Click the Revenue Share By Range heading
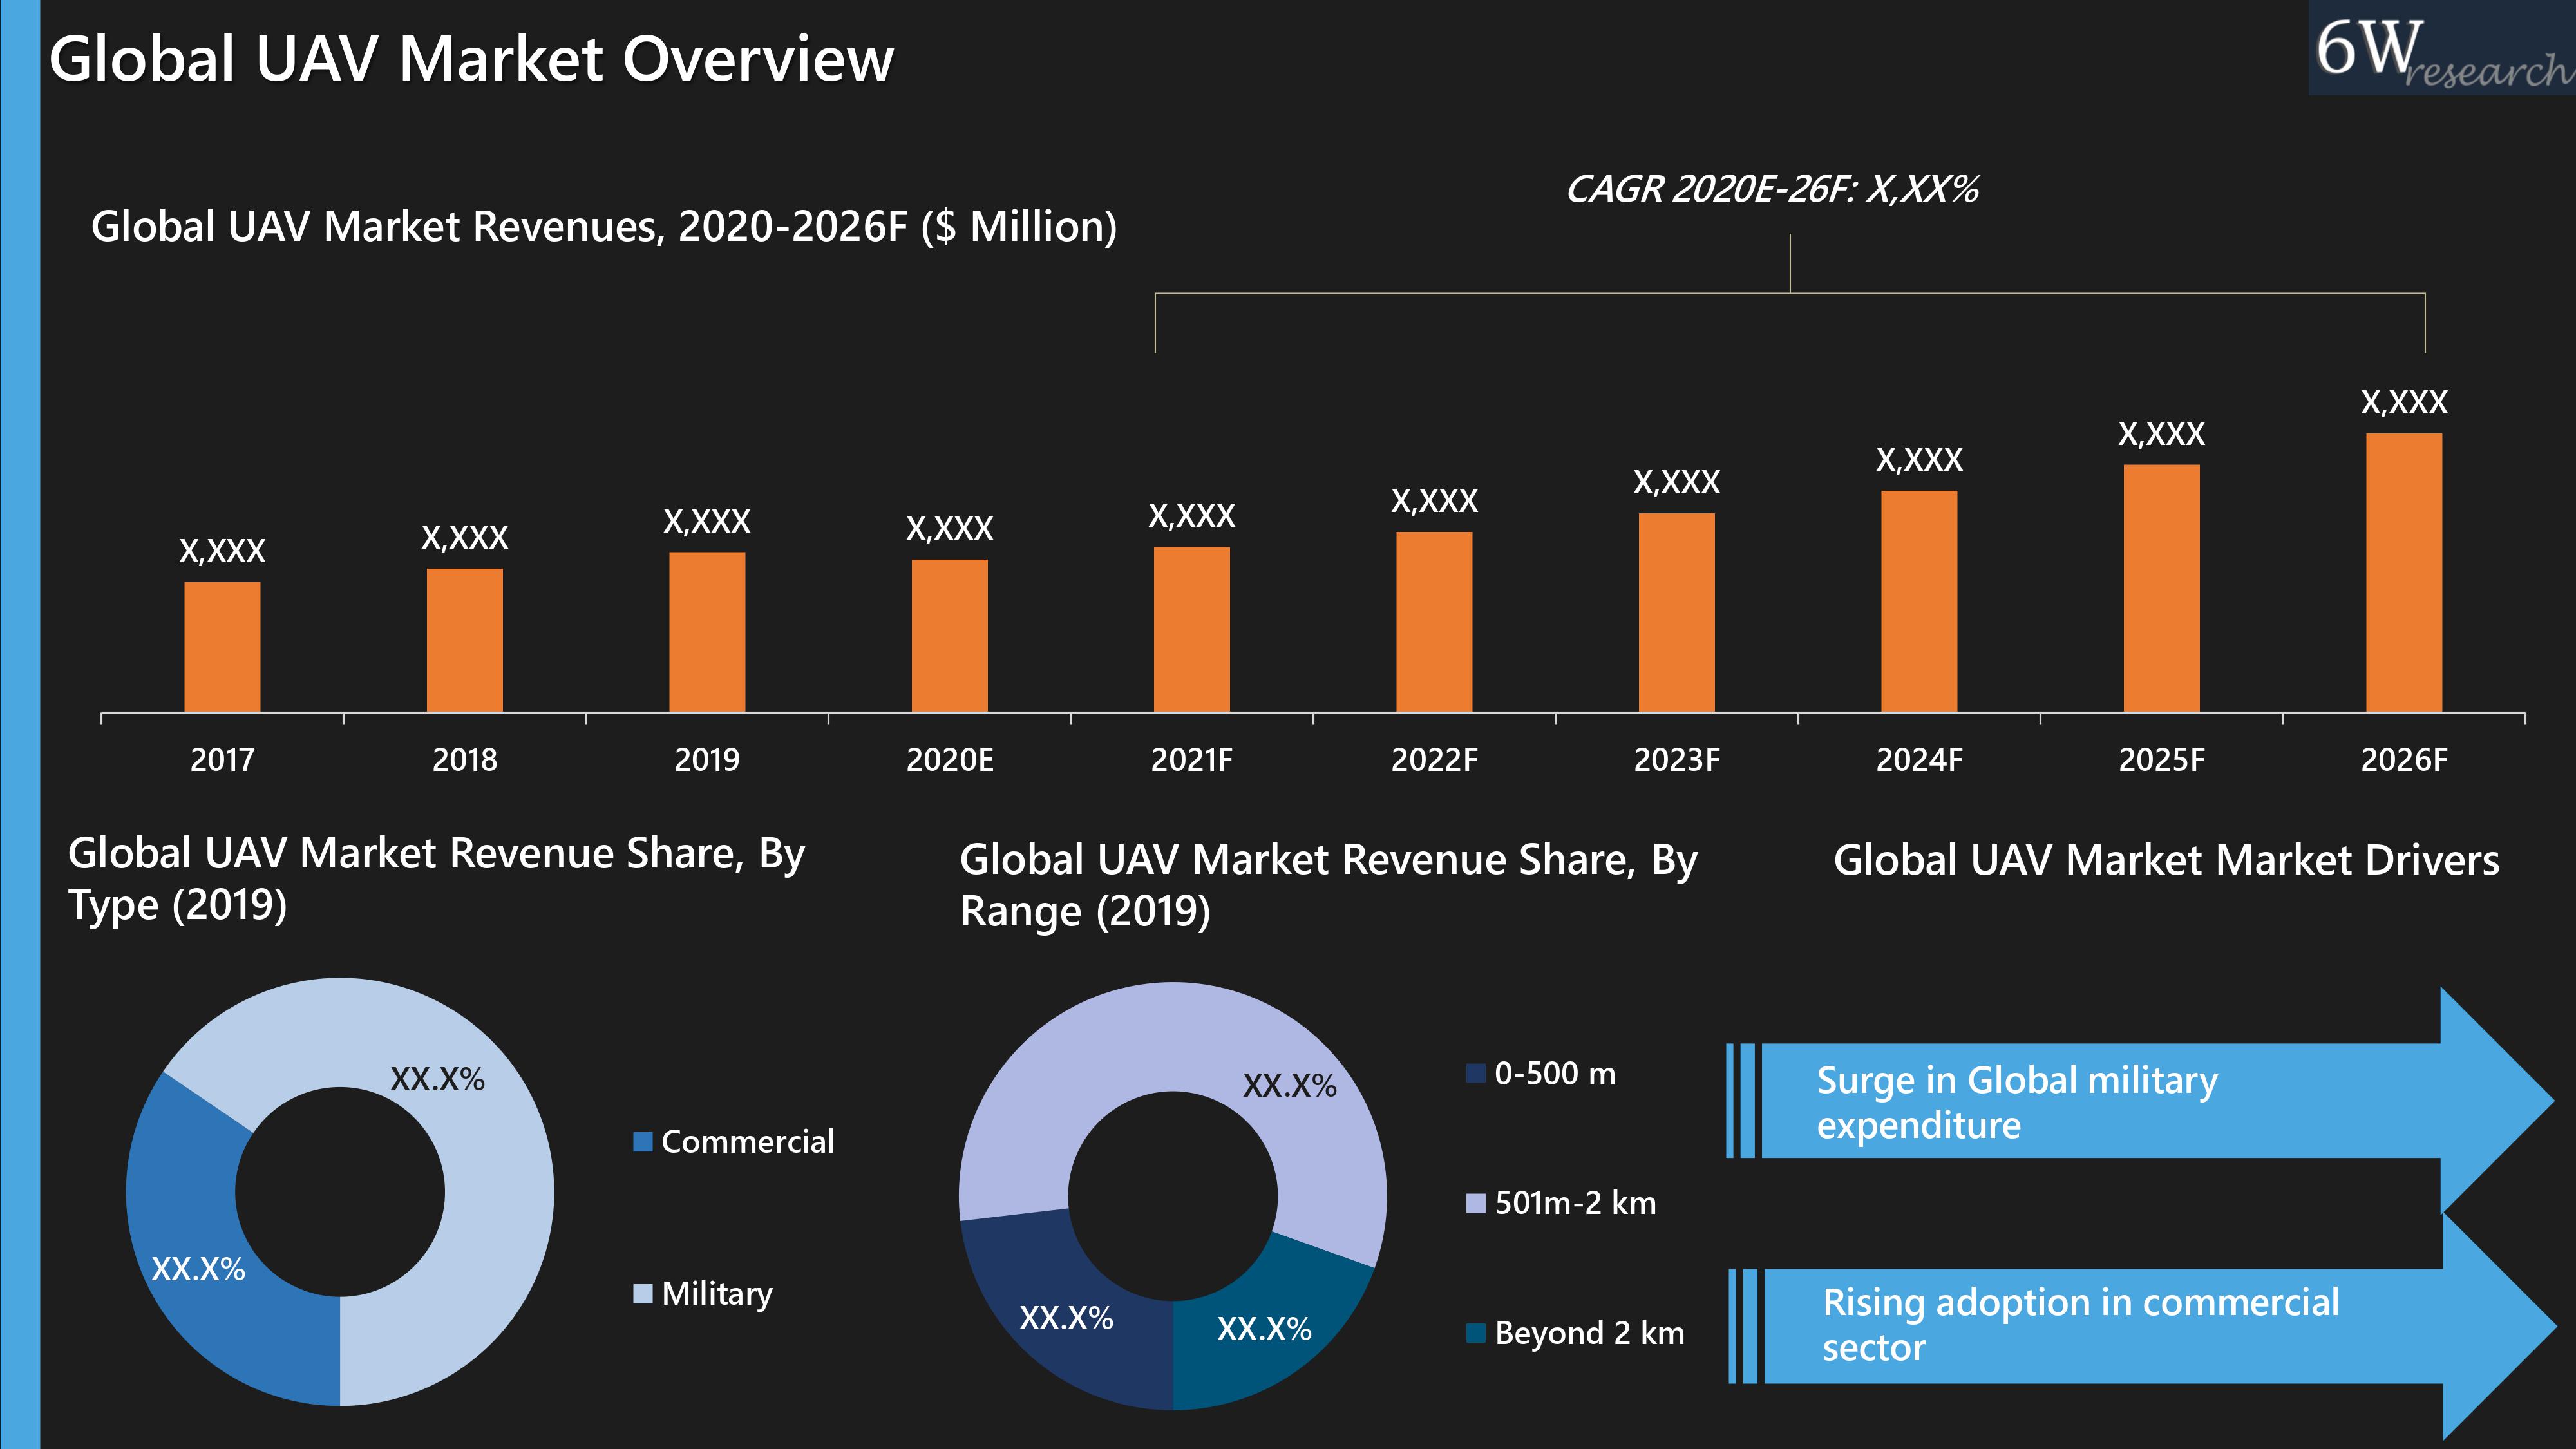Screen dimensions: 2576x1449 pos(1329,885)
